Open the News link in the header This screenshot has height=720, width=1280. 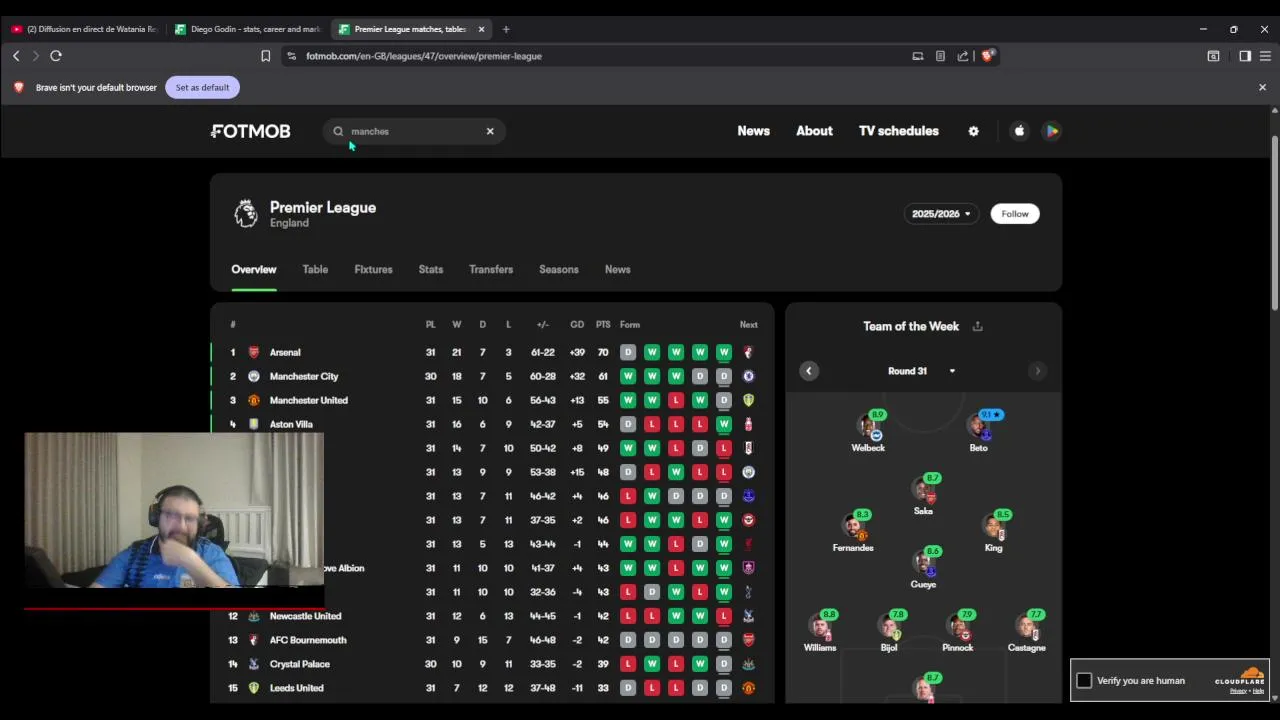tap(754, 131)
